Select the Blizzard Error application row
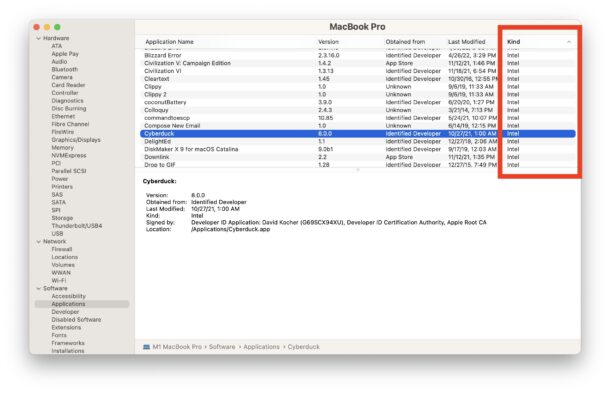This screenshot has width=610, height=393. [358, 55]
